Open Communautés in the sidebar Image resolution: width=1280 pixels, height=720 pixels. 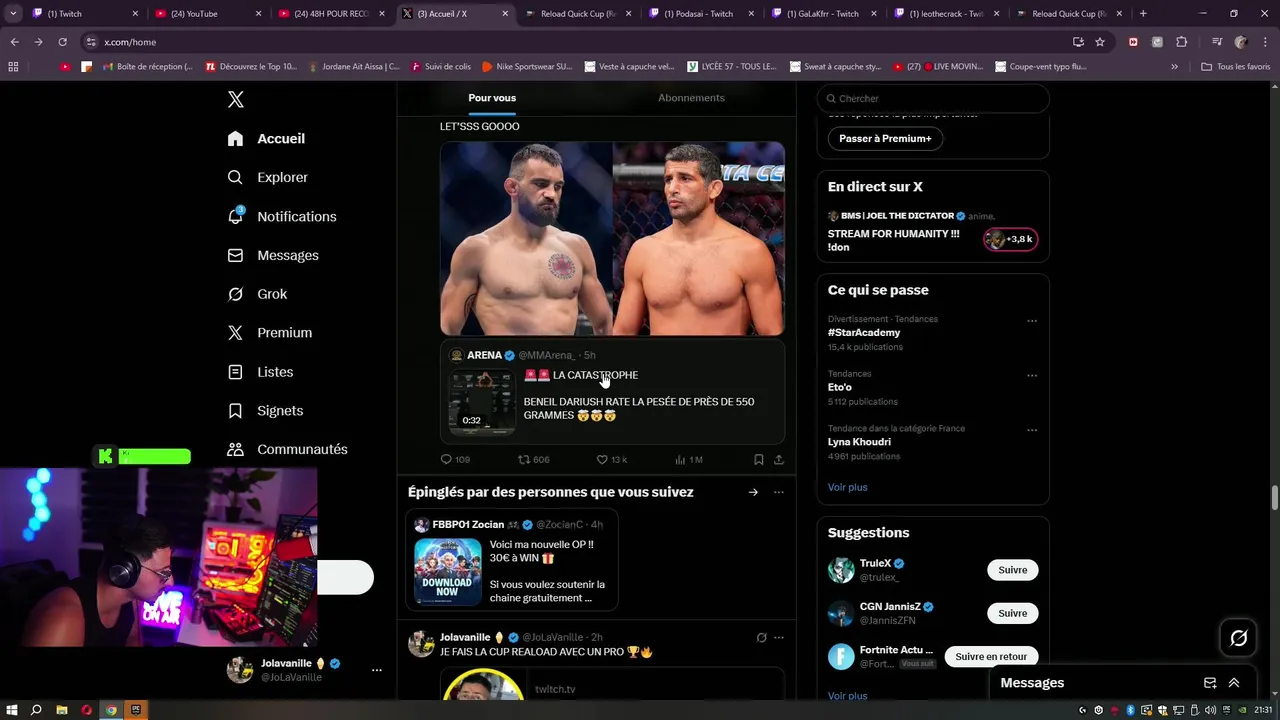click(x=287, y=449)
